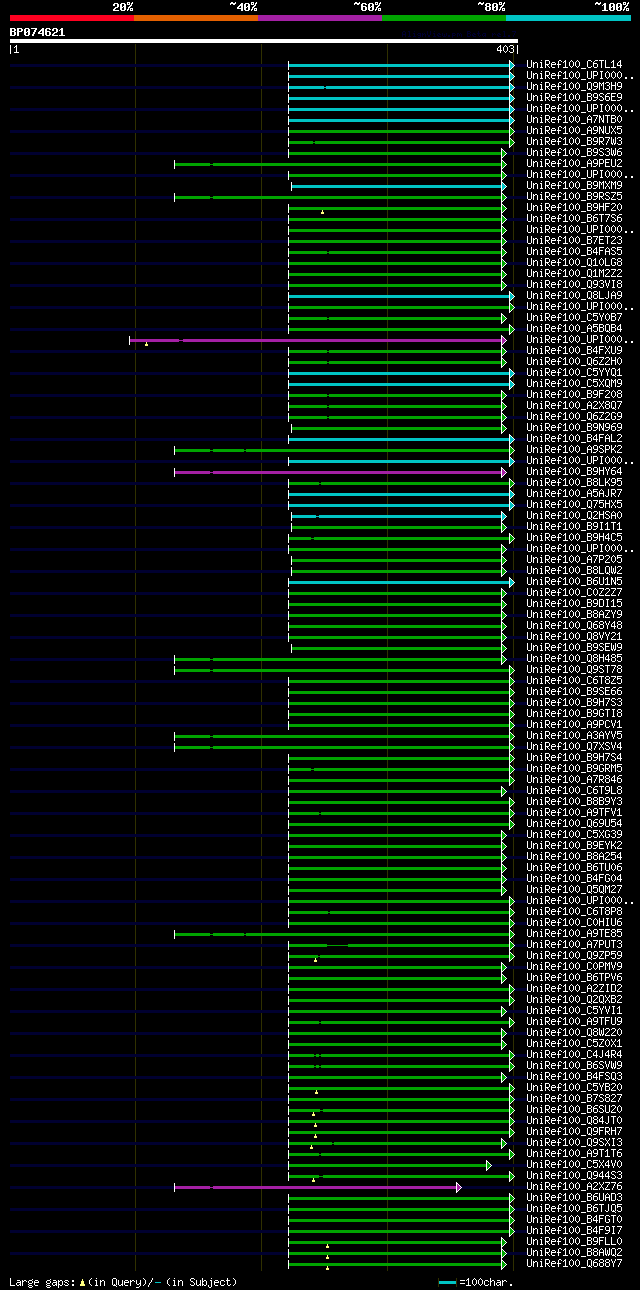Select the BP074621 query name
This screenshot has height=1290, width=640.
tap(37, 32)
